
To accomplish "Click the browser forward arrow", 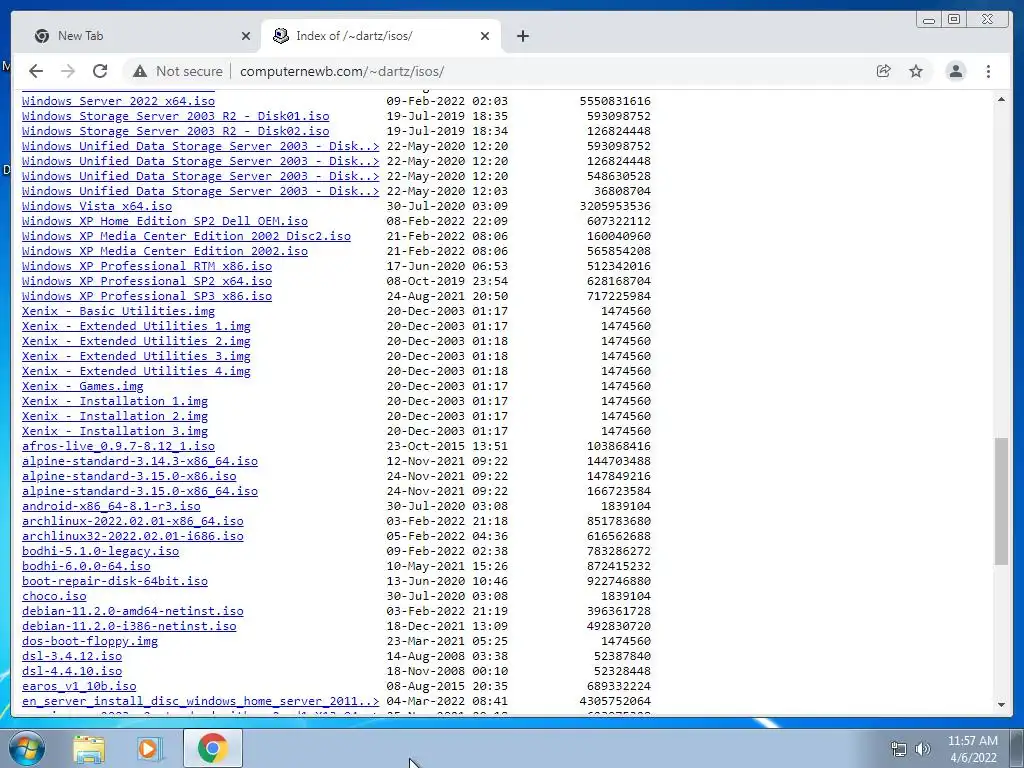I will [68, 71].
